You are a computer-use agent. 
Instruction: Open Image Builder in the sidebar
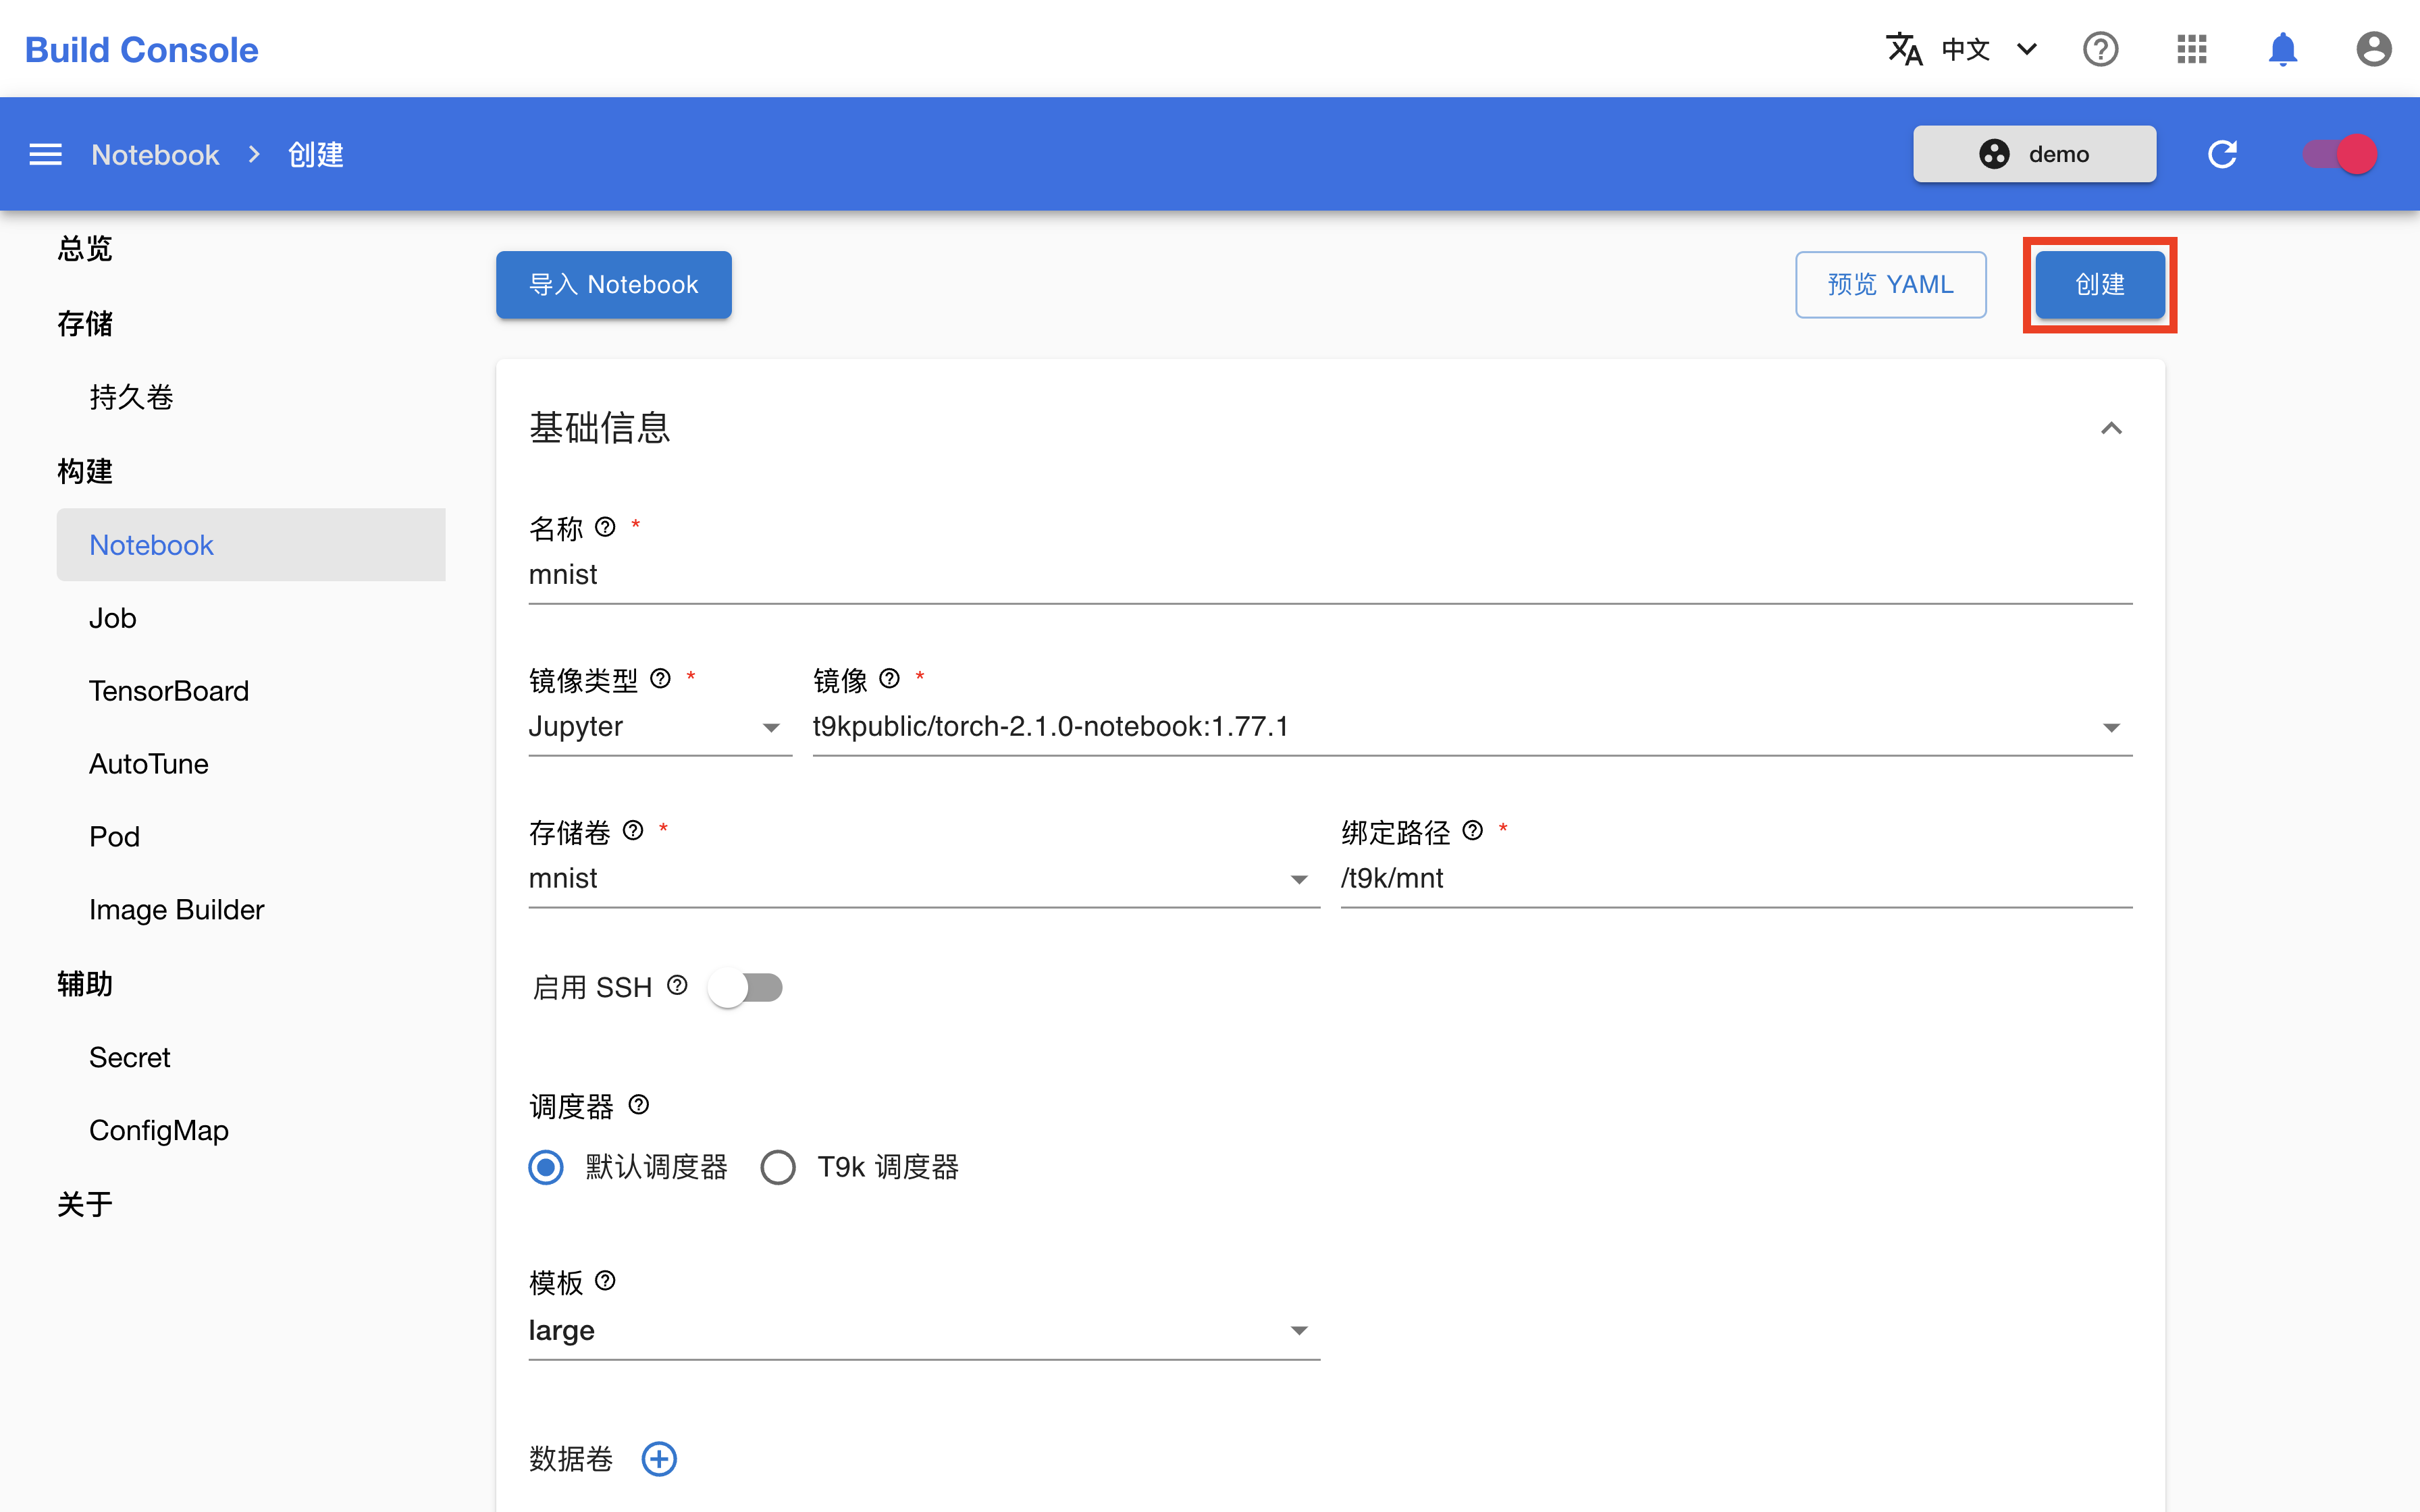(x=177, y=910)
